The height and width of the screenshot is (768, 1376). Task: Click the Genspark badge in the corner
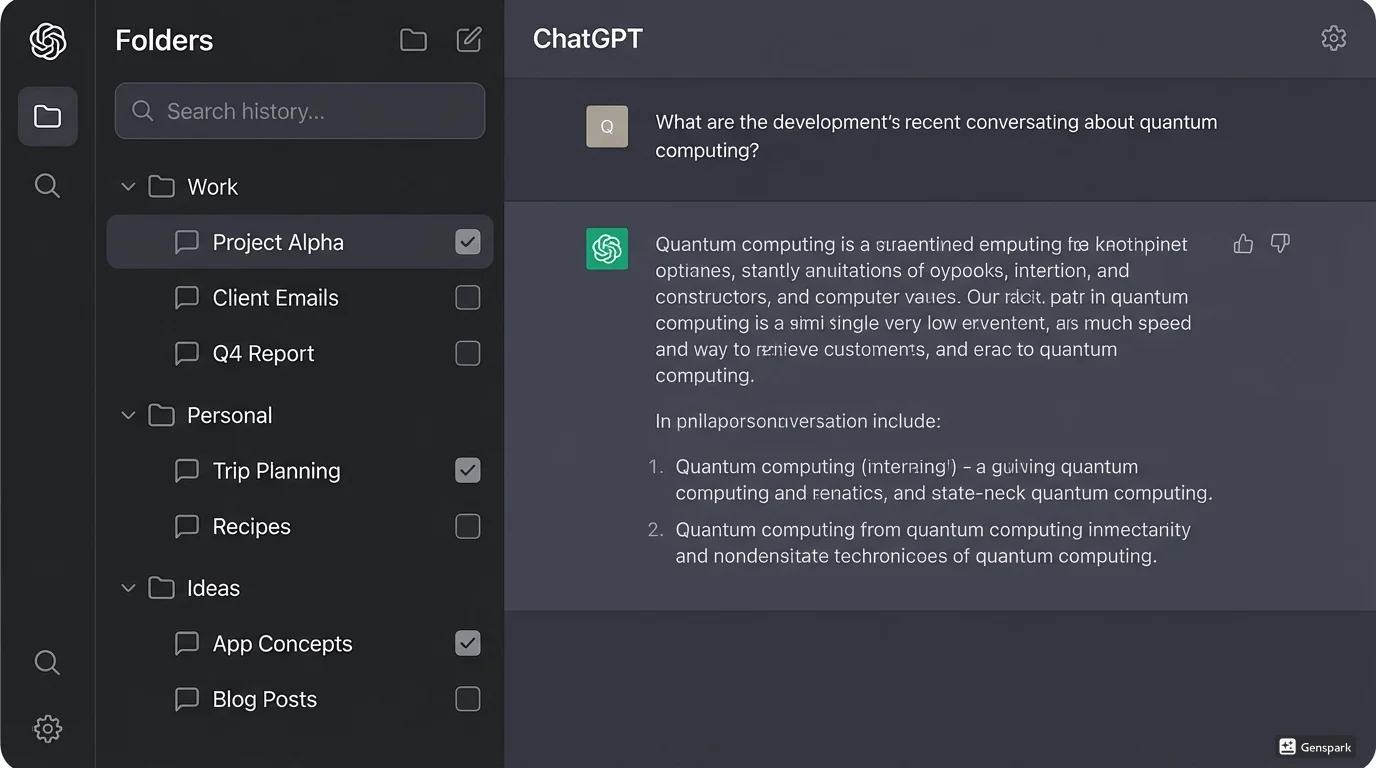1315,747
